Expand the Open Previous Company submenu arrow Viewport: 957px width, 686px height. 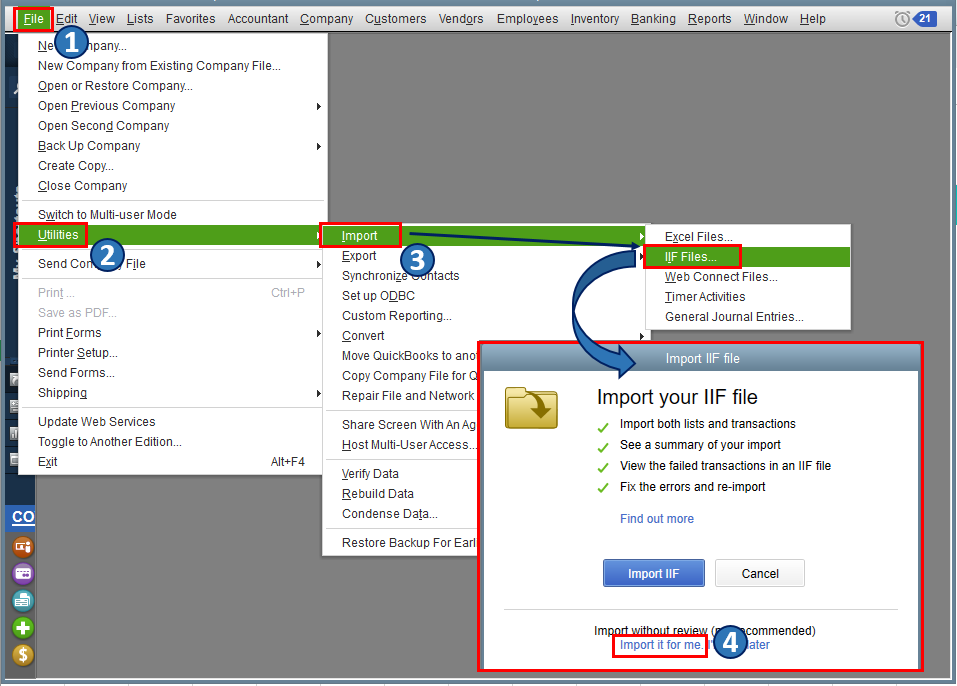click(319, 106)
